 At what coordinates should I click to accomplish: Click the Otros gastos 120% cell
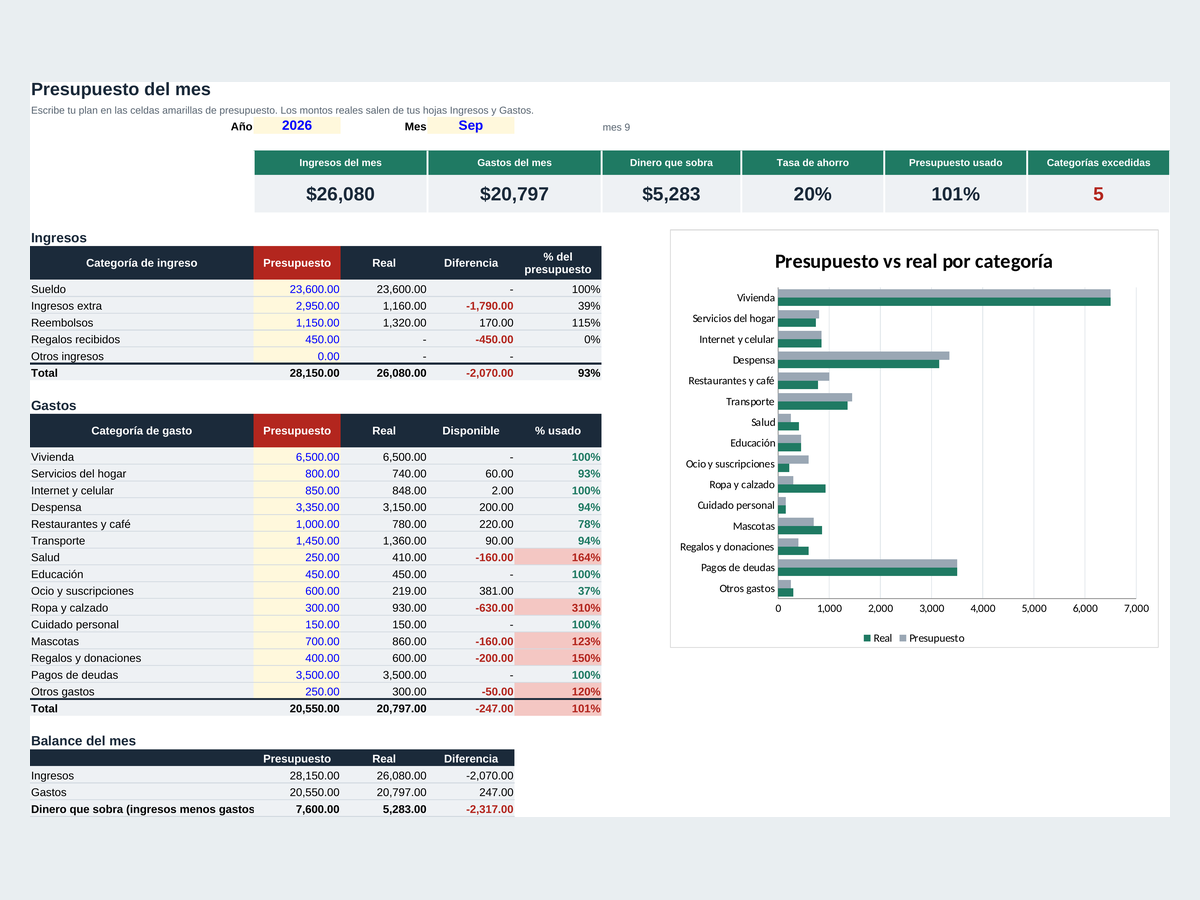pyautogui.click(x=558, y=692)
